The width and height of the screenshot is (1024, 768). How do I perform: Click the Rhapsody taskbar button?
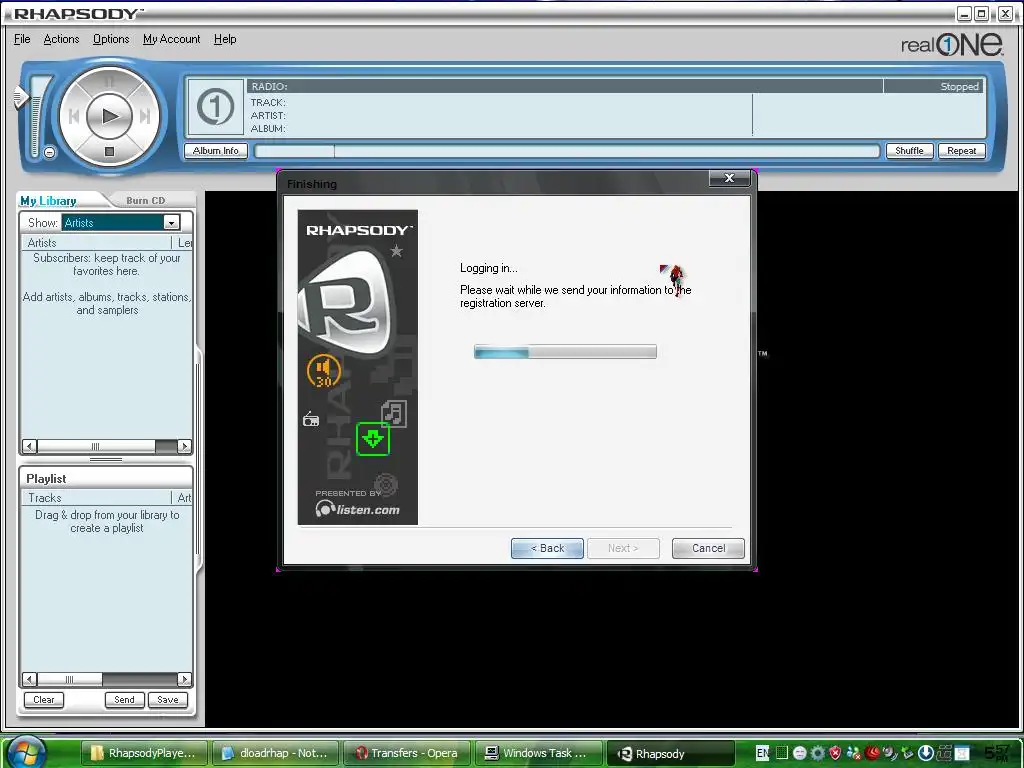pyautogui.click(x=669, y=753)
